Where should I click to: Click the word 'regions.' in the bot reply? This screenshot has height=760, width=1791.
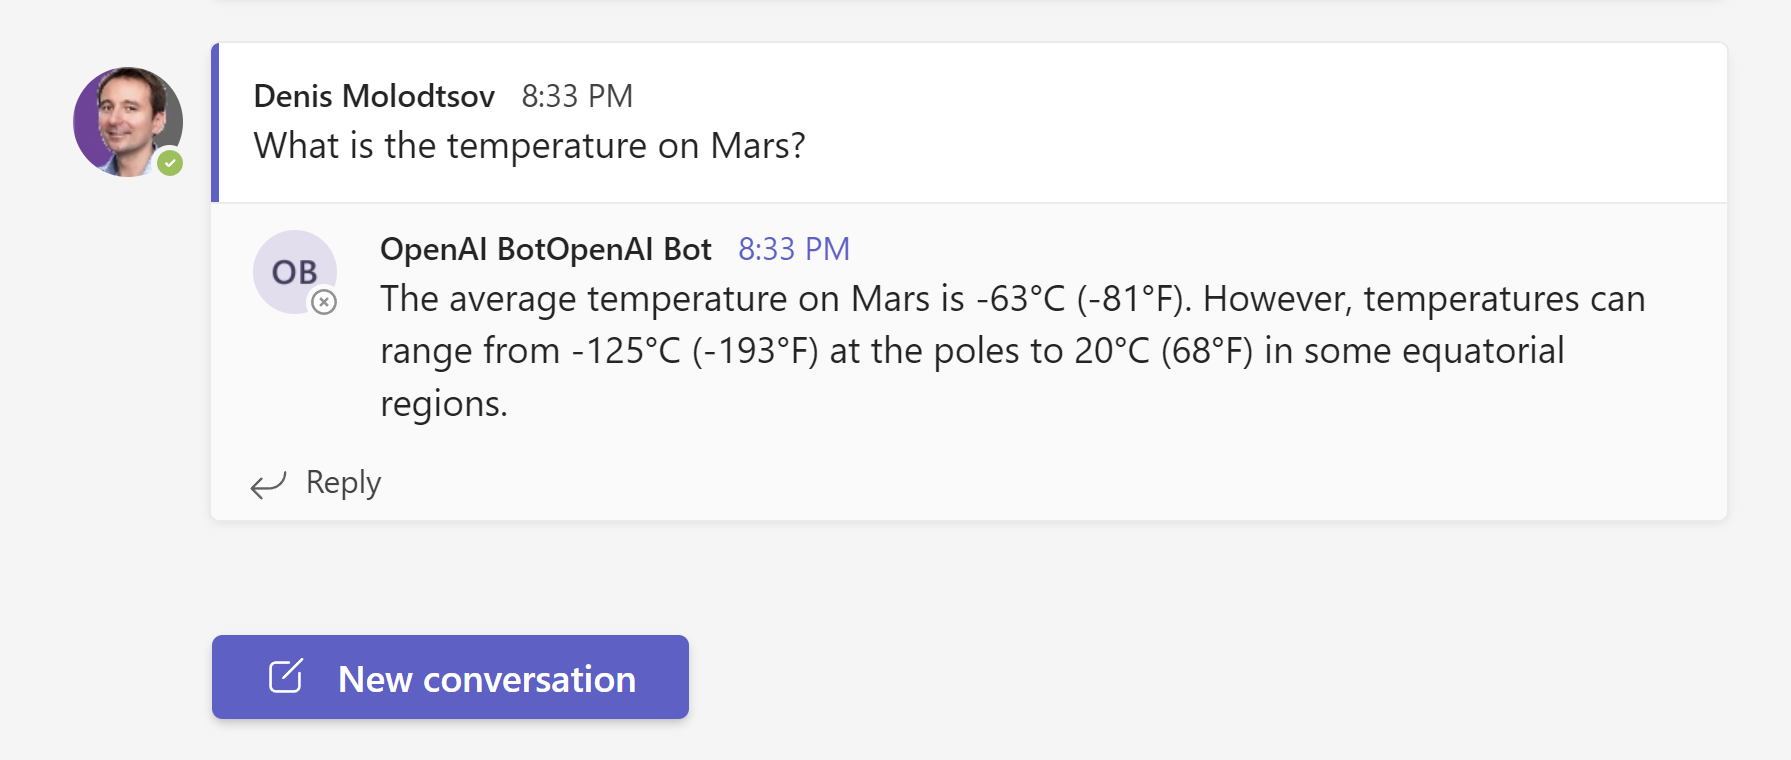(444, 404)
